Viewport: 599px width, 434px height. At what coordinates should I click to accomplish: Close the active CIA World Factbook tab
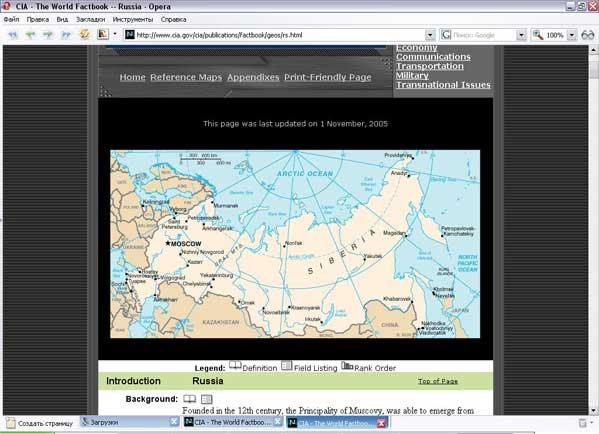coord(381,423)
